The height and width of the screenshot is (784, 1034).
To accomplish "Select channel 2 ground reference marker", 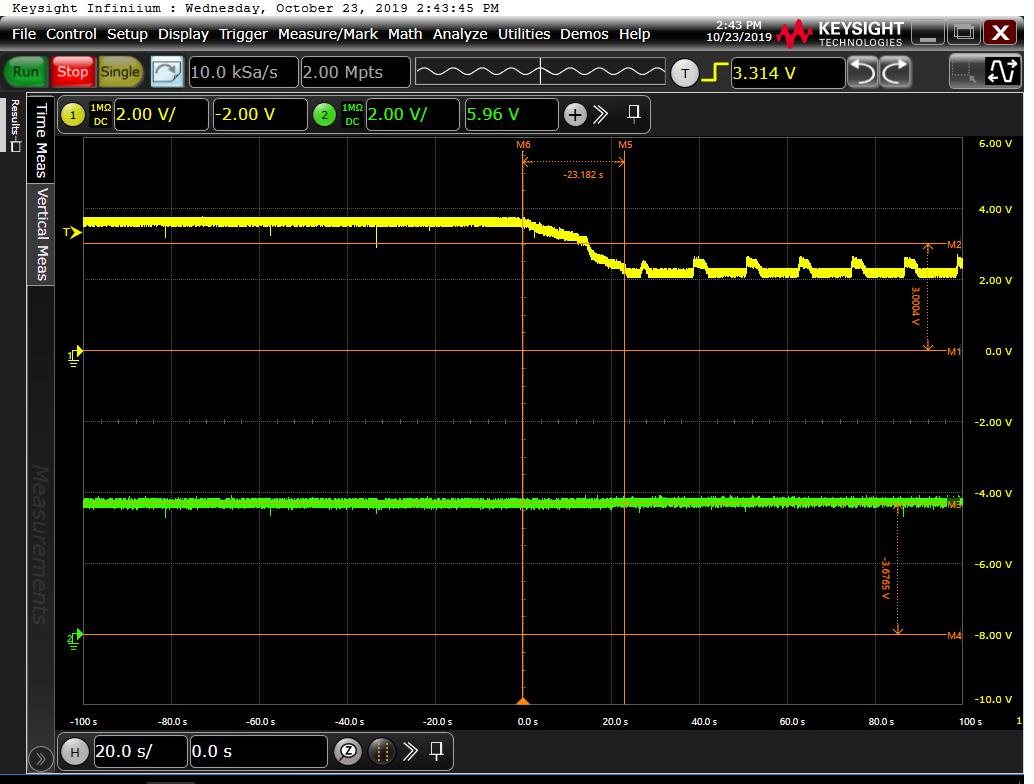I will click(75, 639).
